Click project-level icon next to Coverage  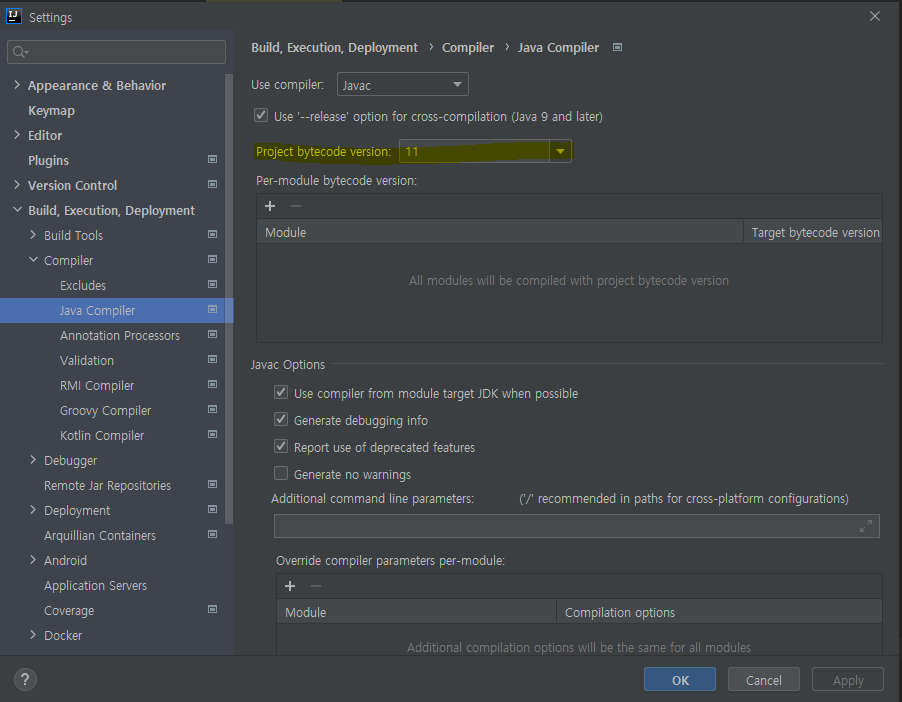[x=212, y=609]
